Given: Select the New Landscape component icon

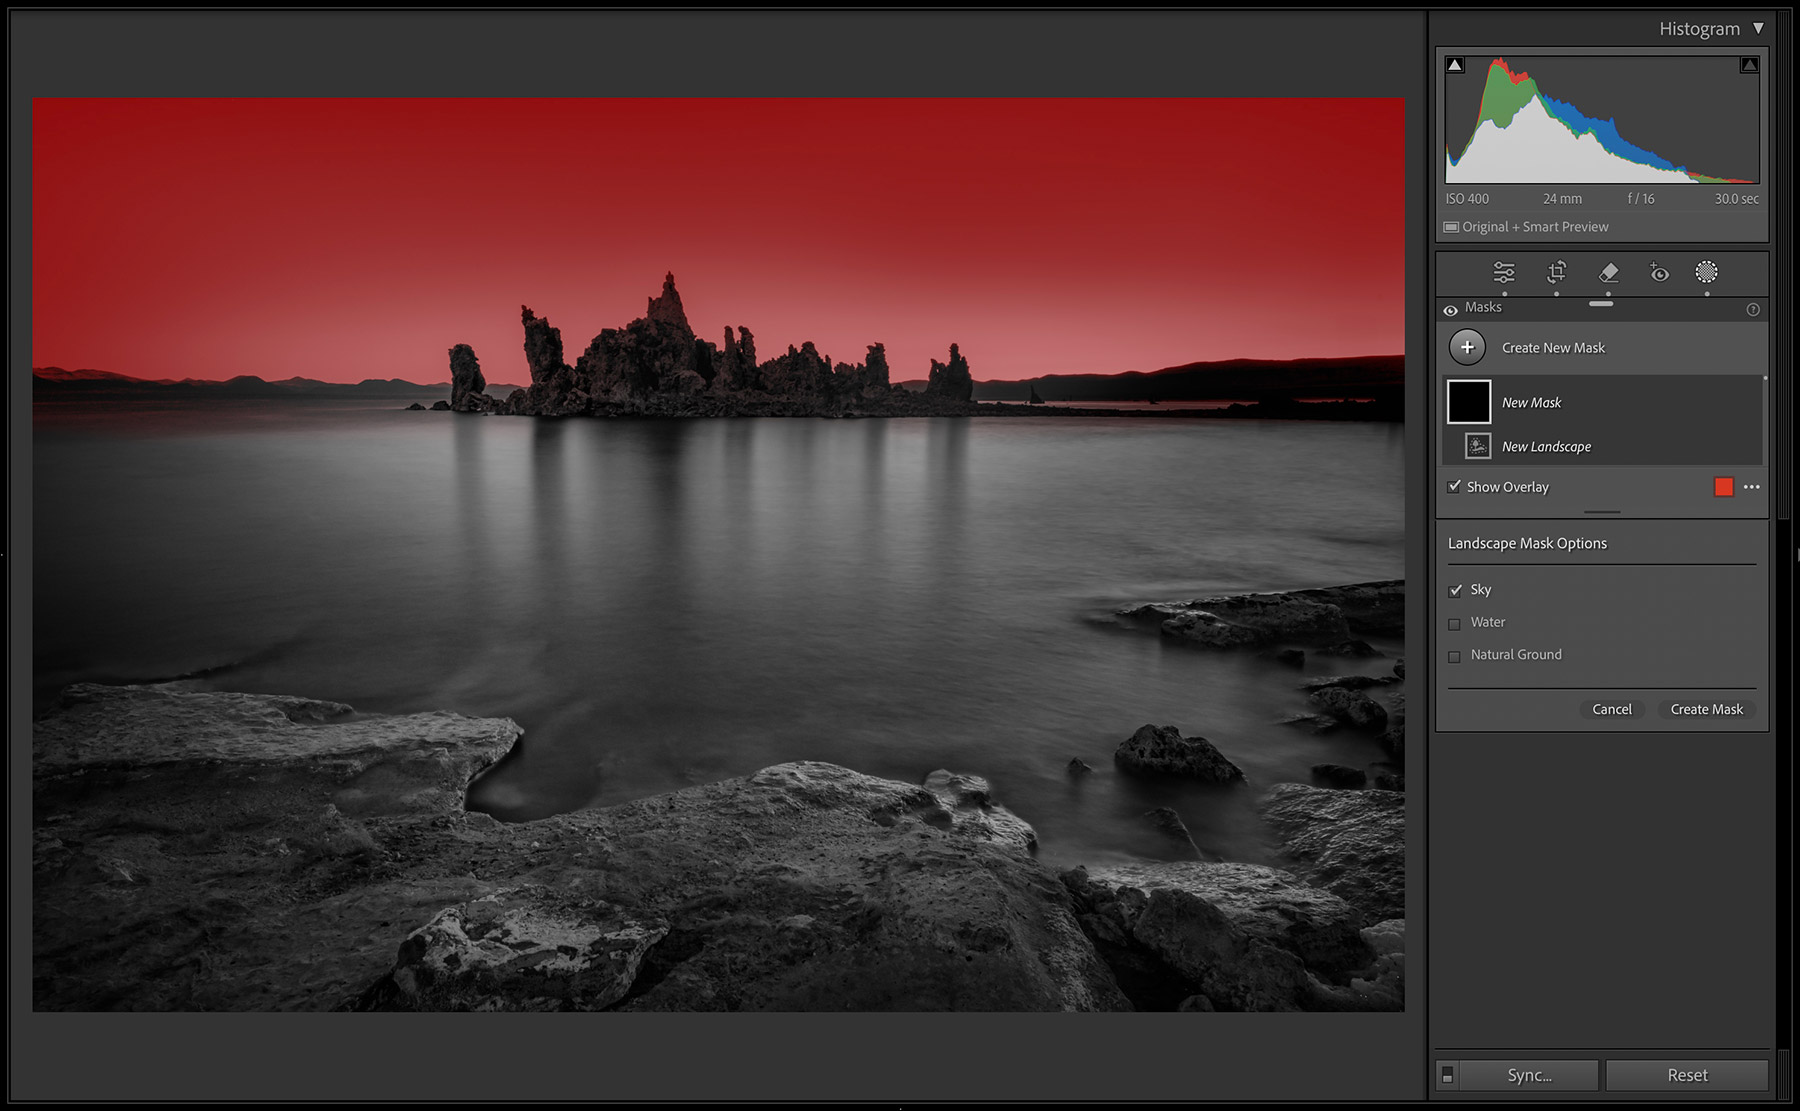Looking at the screenshot, I should 1478,446.
